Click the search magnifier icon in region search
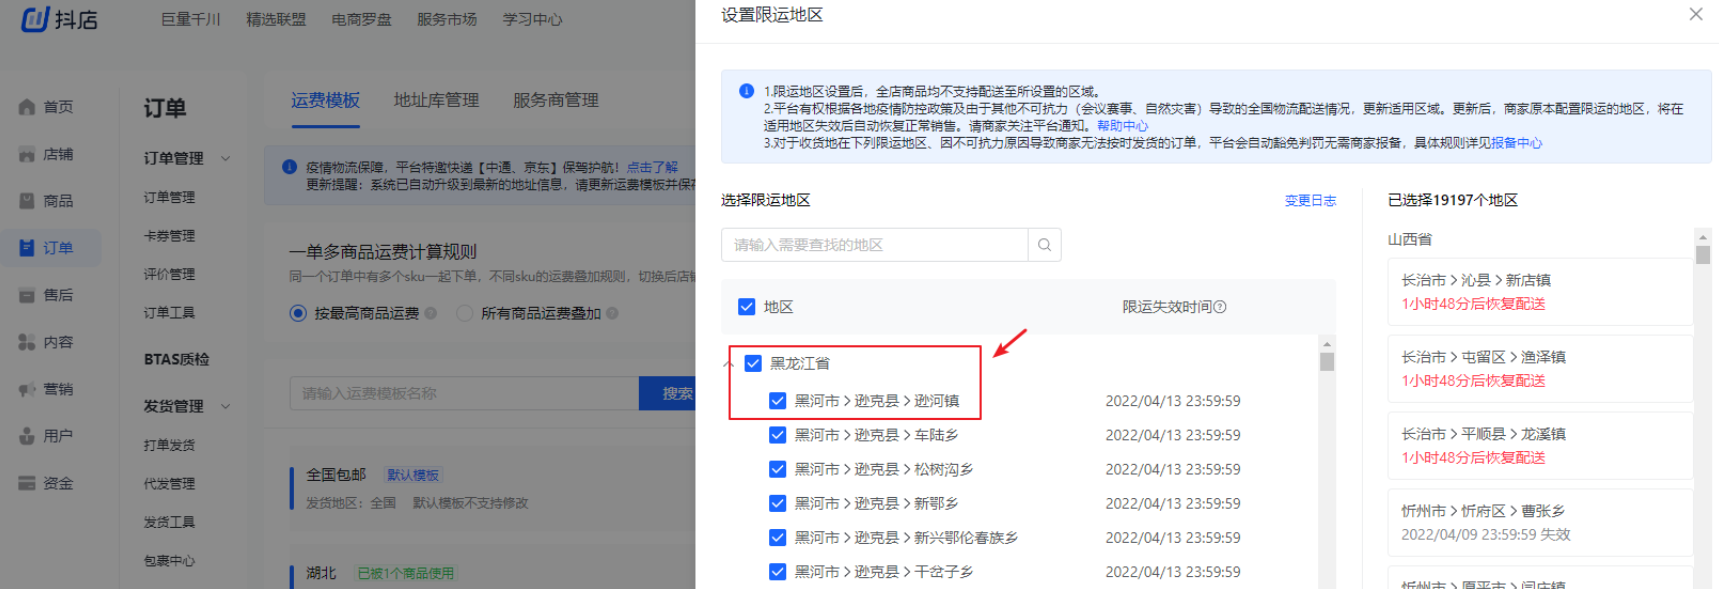This screenshot has width=1719, height=589. pos(1044,245)
